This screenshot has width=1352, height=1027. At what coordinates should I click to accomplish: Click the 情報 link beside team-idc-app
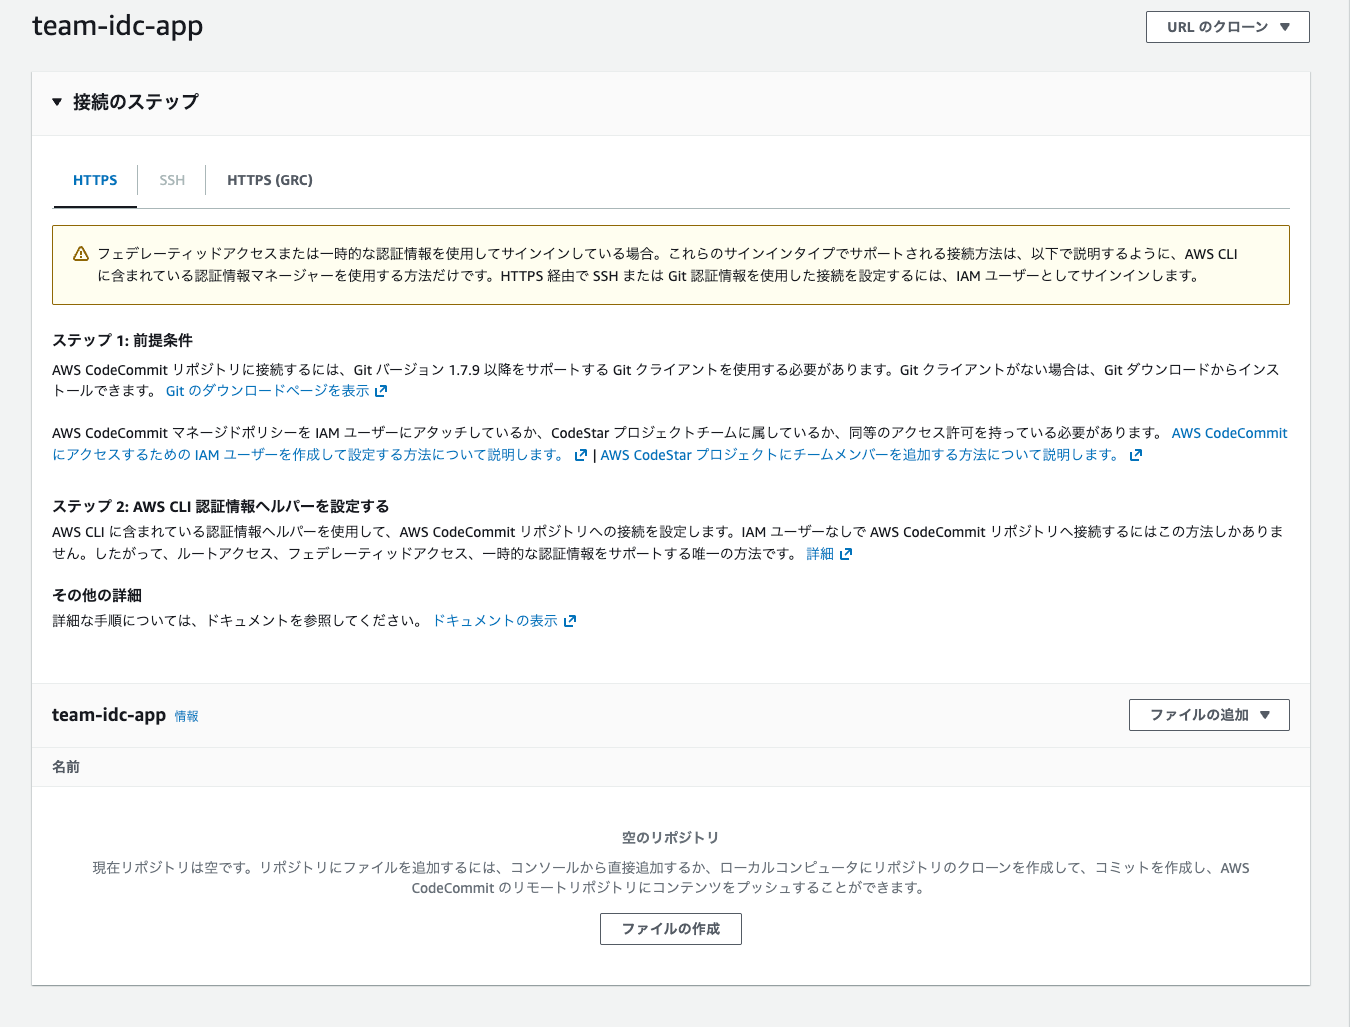(187, 717)
